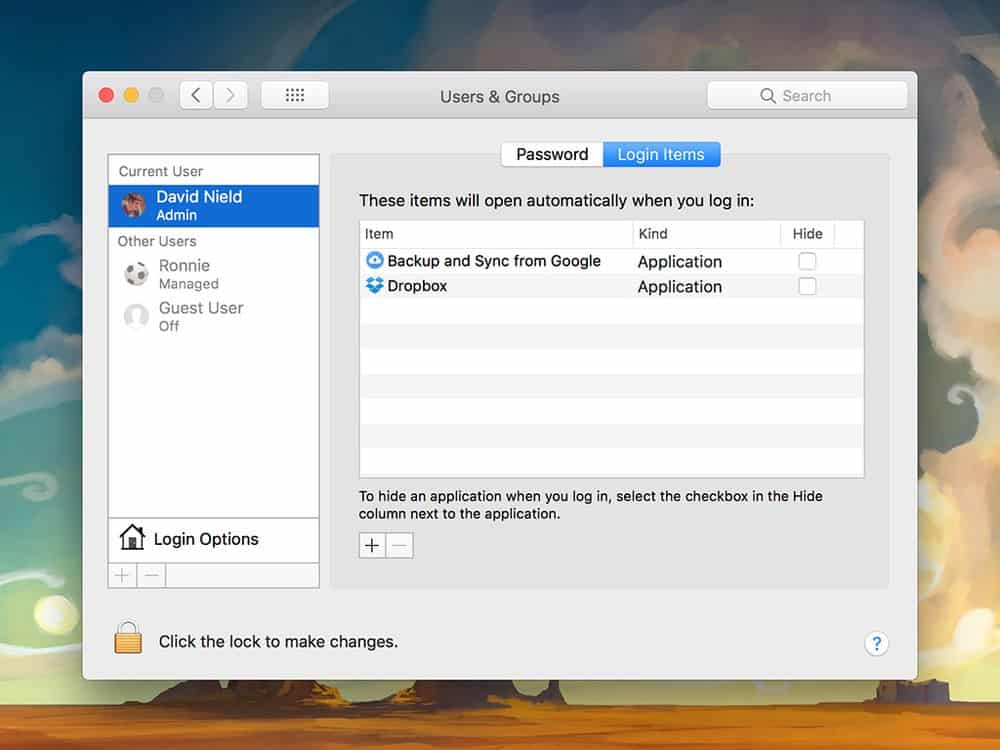Go forward with the right arrow button

[231, 96]
